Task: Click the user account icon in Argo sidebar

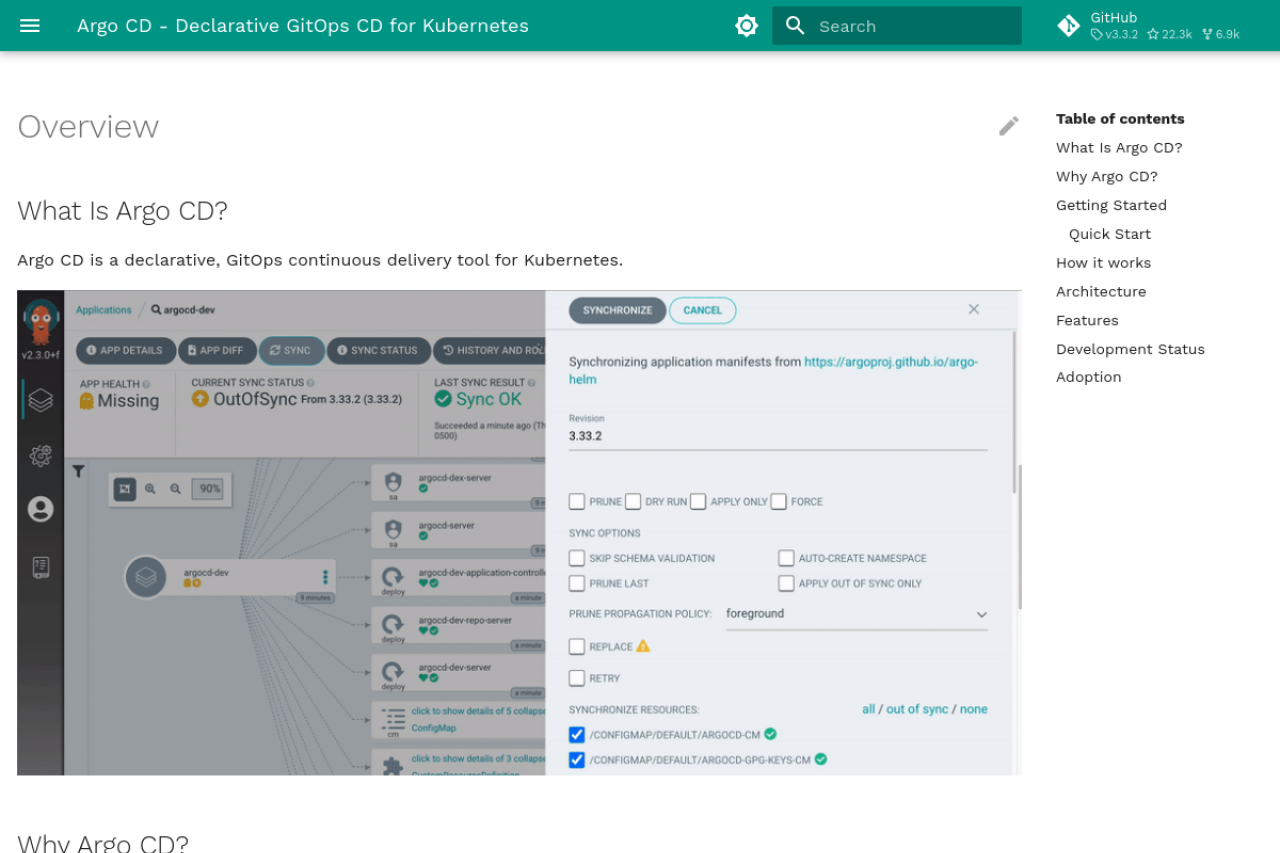Action: 41,509
